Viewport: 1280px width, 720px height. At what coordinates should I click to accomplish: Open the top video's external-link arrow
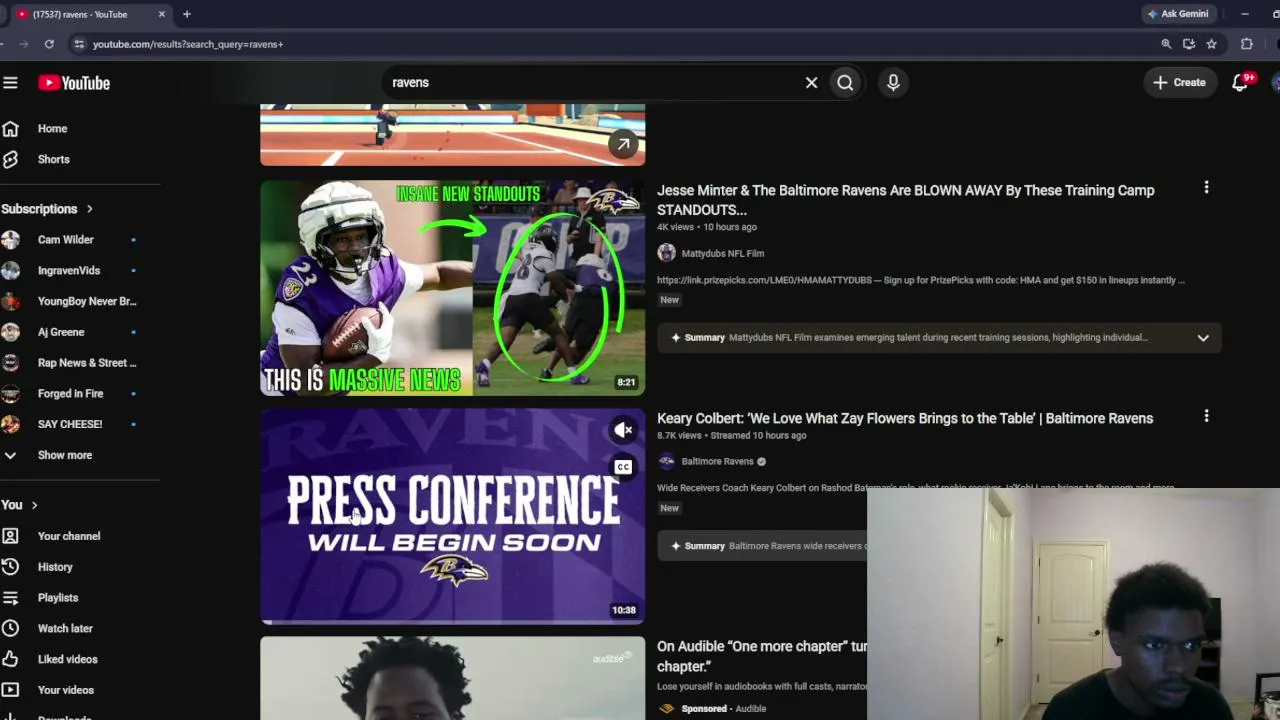click(x=623, y=144)
